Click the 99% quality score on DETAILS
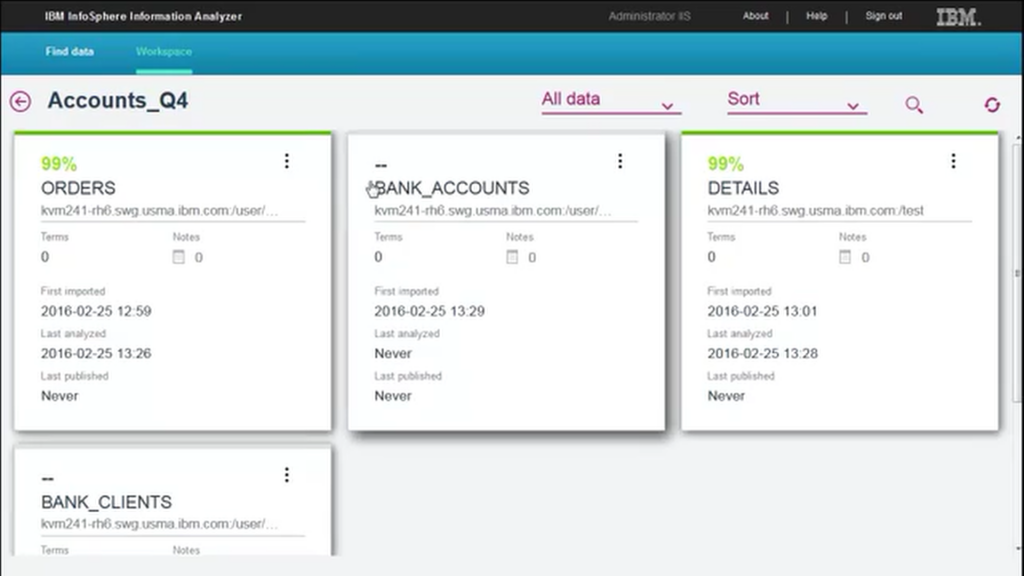The image size is (1024, 576). [726, 164]
